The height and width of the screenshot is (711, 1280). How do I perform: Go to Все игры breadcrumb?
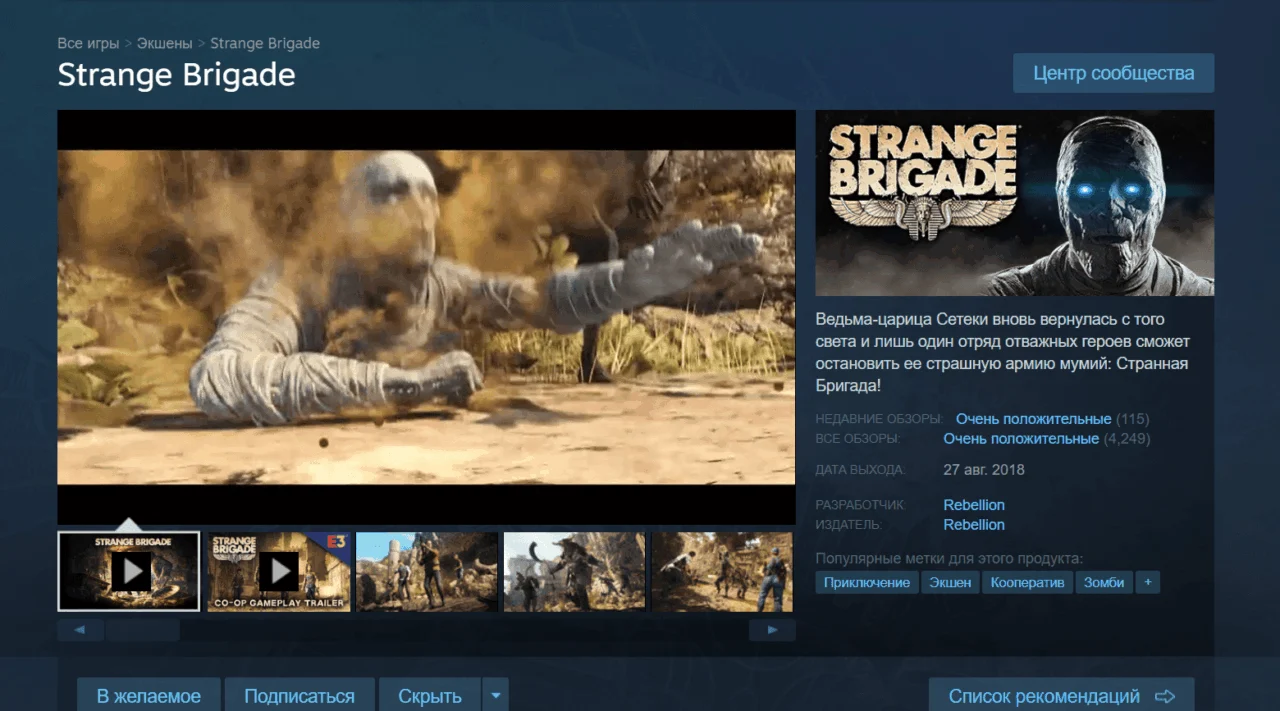pyautogui.click(x=88, y=43)
